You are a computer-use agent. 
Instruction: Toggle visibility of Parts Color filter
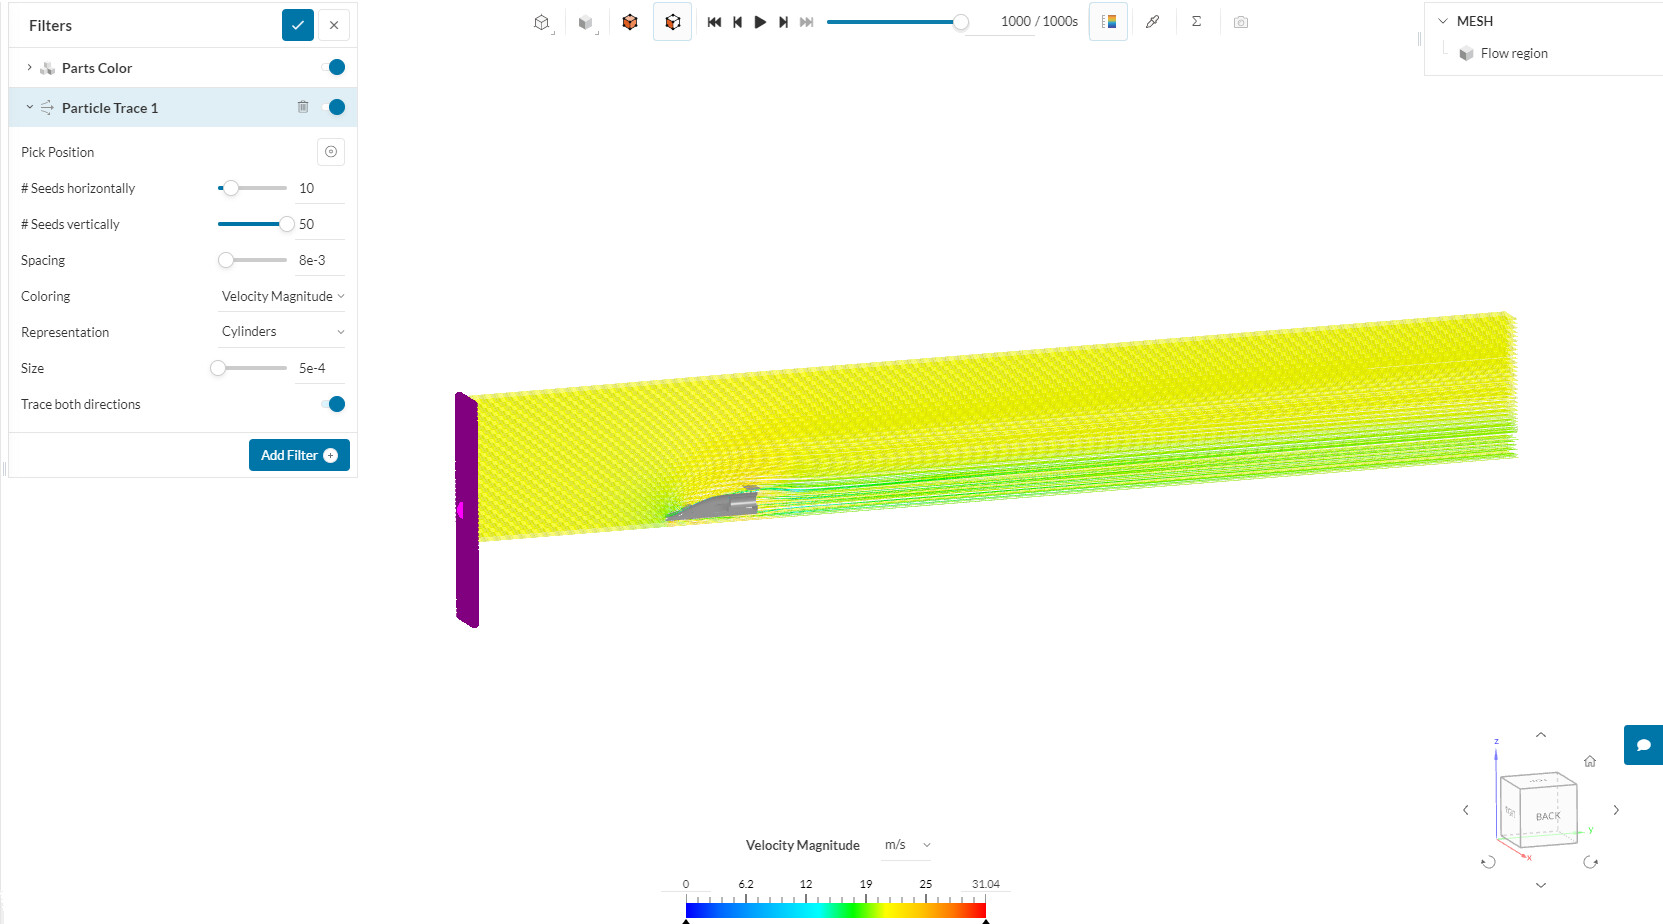[336, 67]
